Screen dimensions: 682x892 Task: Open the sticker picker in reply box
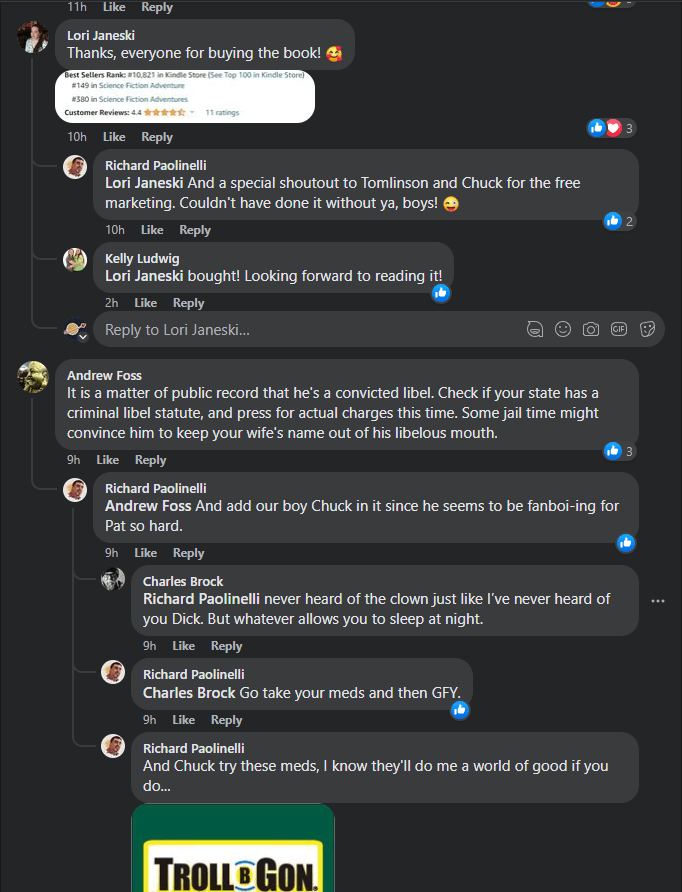tap(647, 329)
